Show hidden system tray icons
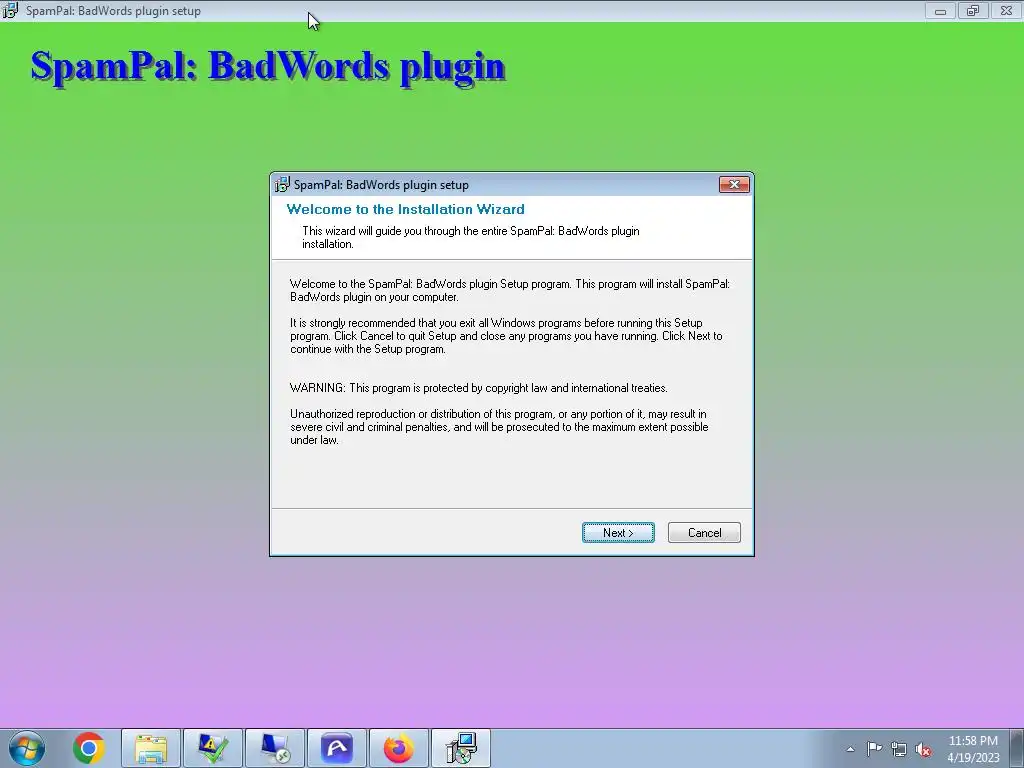Viewport: 1024px width, 768px height. tap(850, 749)
